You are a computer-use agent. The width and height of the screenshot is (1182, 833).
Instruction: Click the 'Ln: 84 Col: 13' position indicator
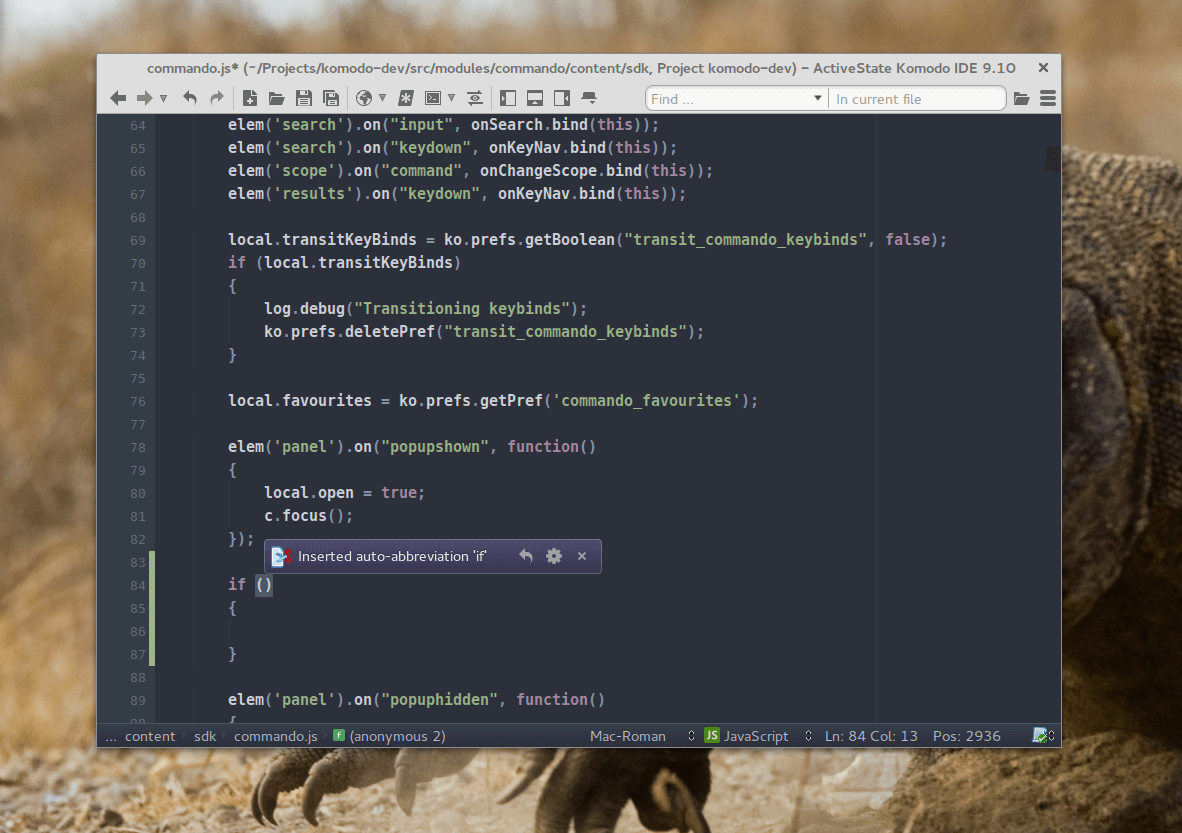pos(871,737)
